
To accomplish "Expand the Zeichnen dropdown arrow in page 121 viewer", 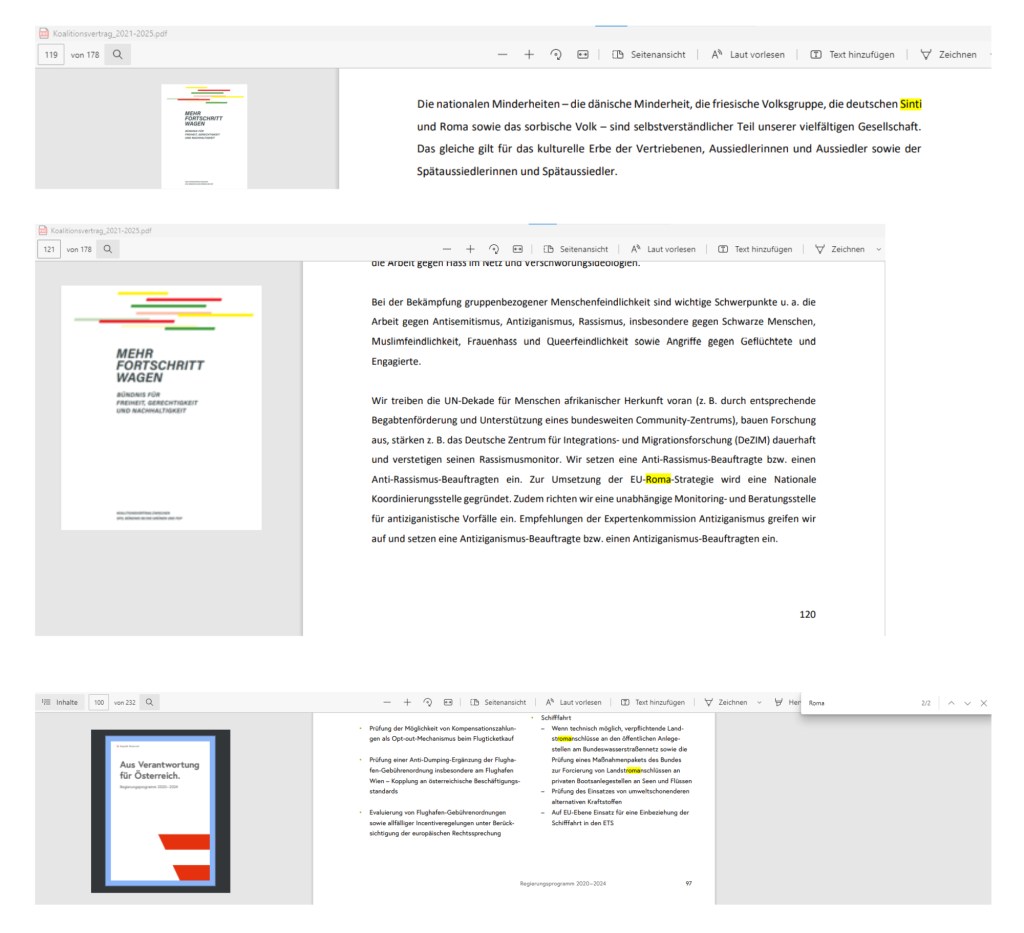I will 879,249.
